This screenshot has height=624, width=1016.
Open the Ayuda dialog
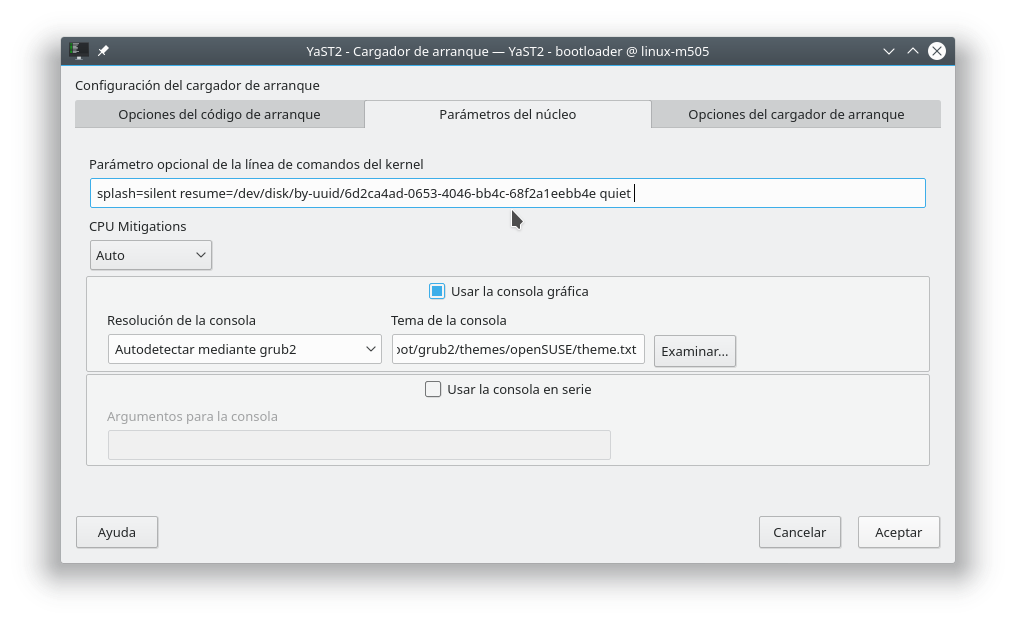(x=116, y=532)
